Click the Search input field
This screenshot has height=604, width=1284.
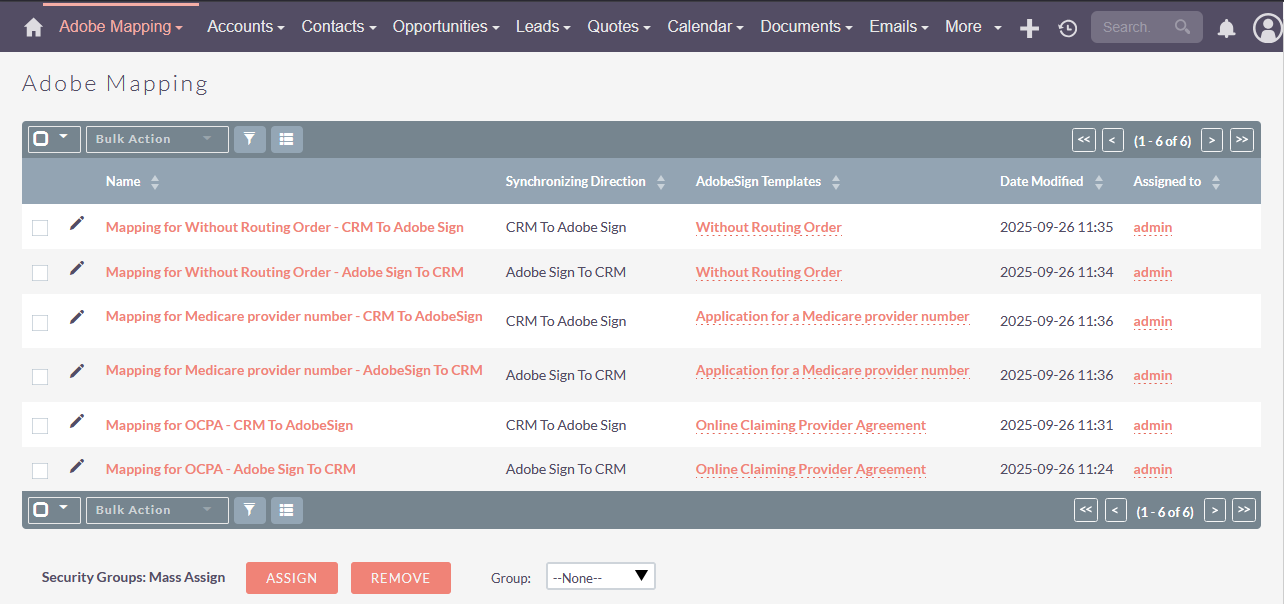tap(1130, 27)
